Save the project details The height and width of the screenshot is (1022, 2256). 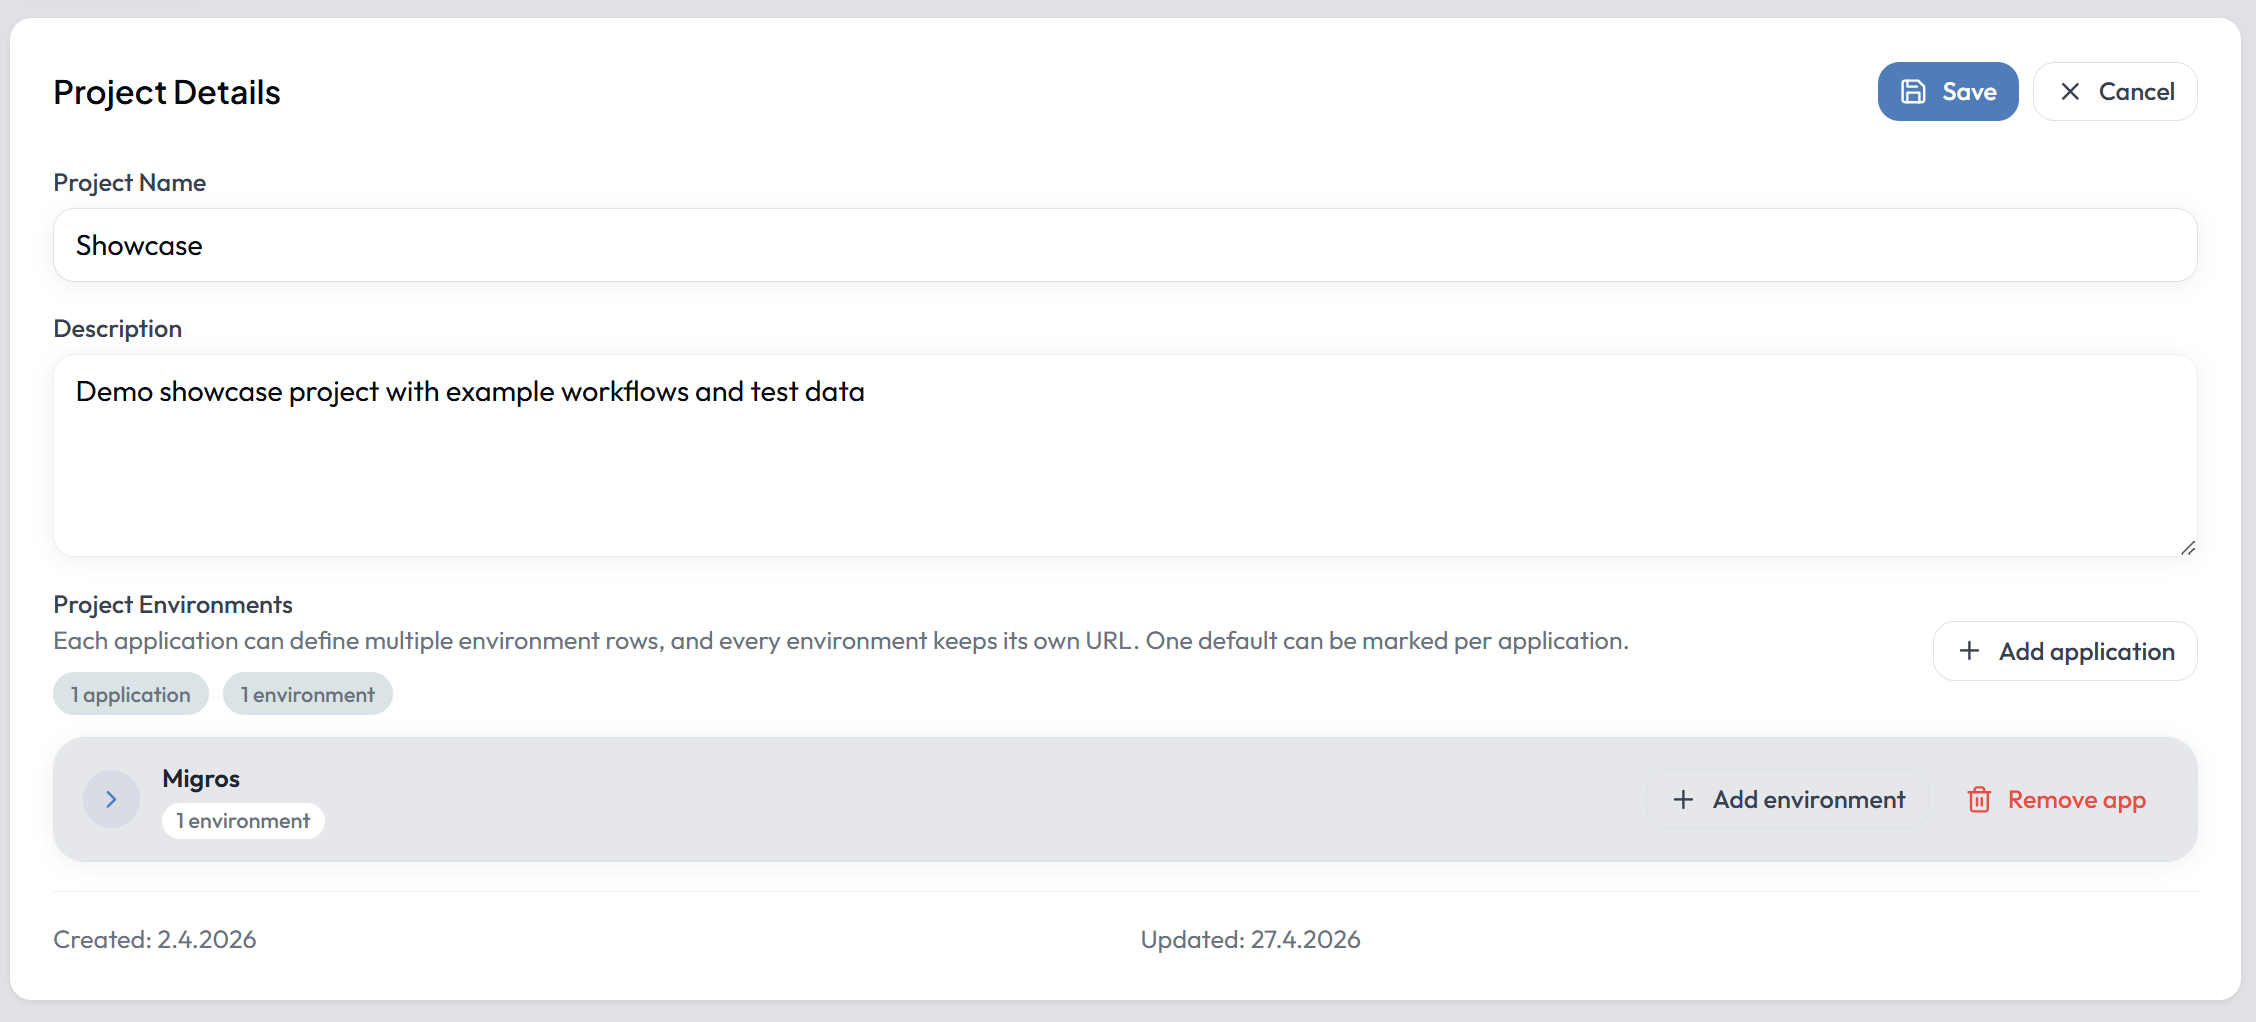pos(1948,92)
